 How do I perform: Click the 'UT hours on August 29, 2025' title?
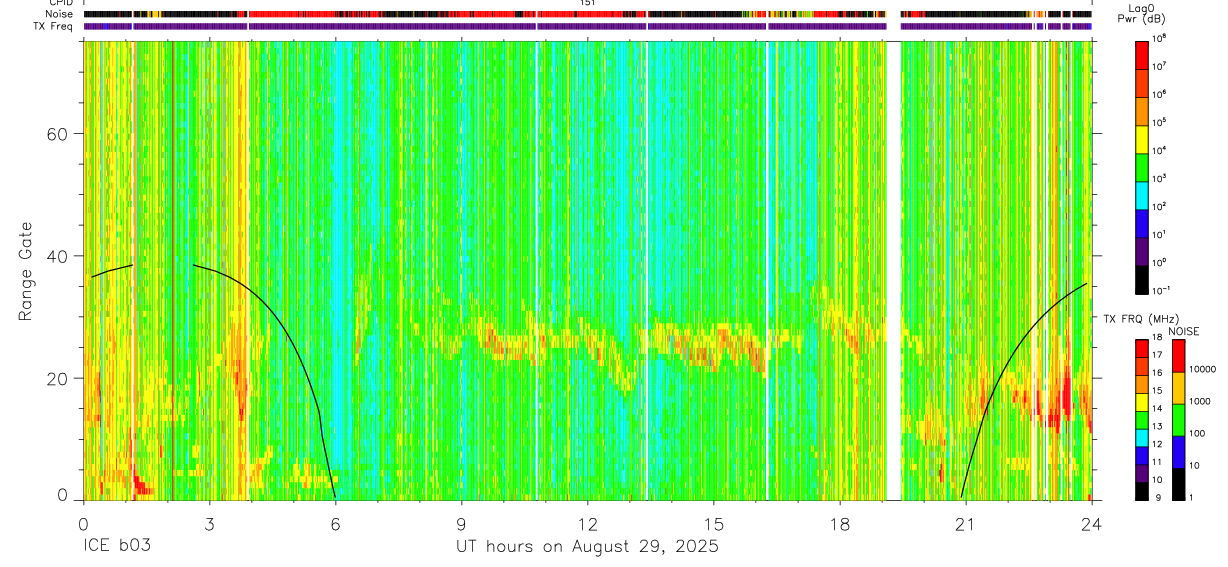(587, 547)
